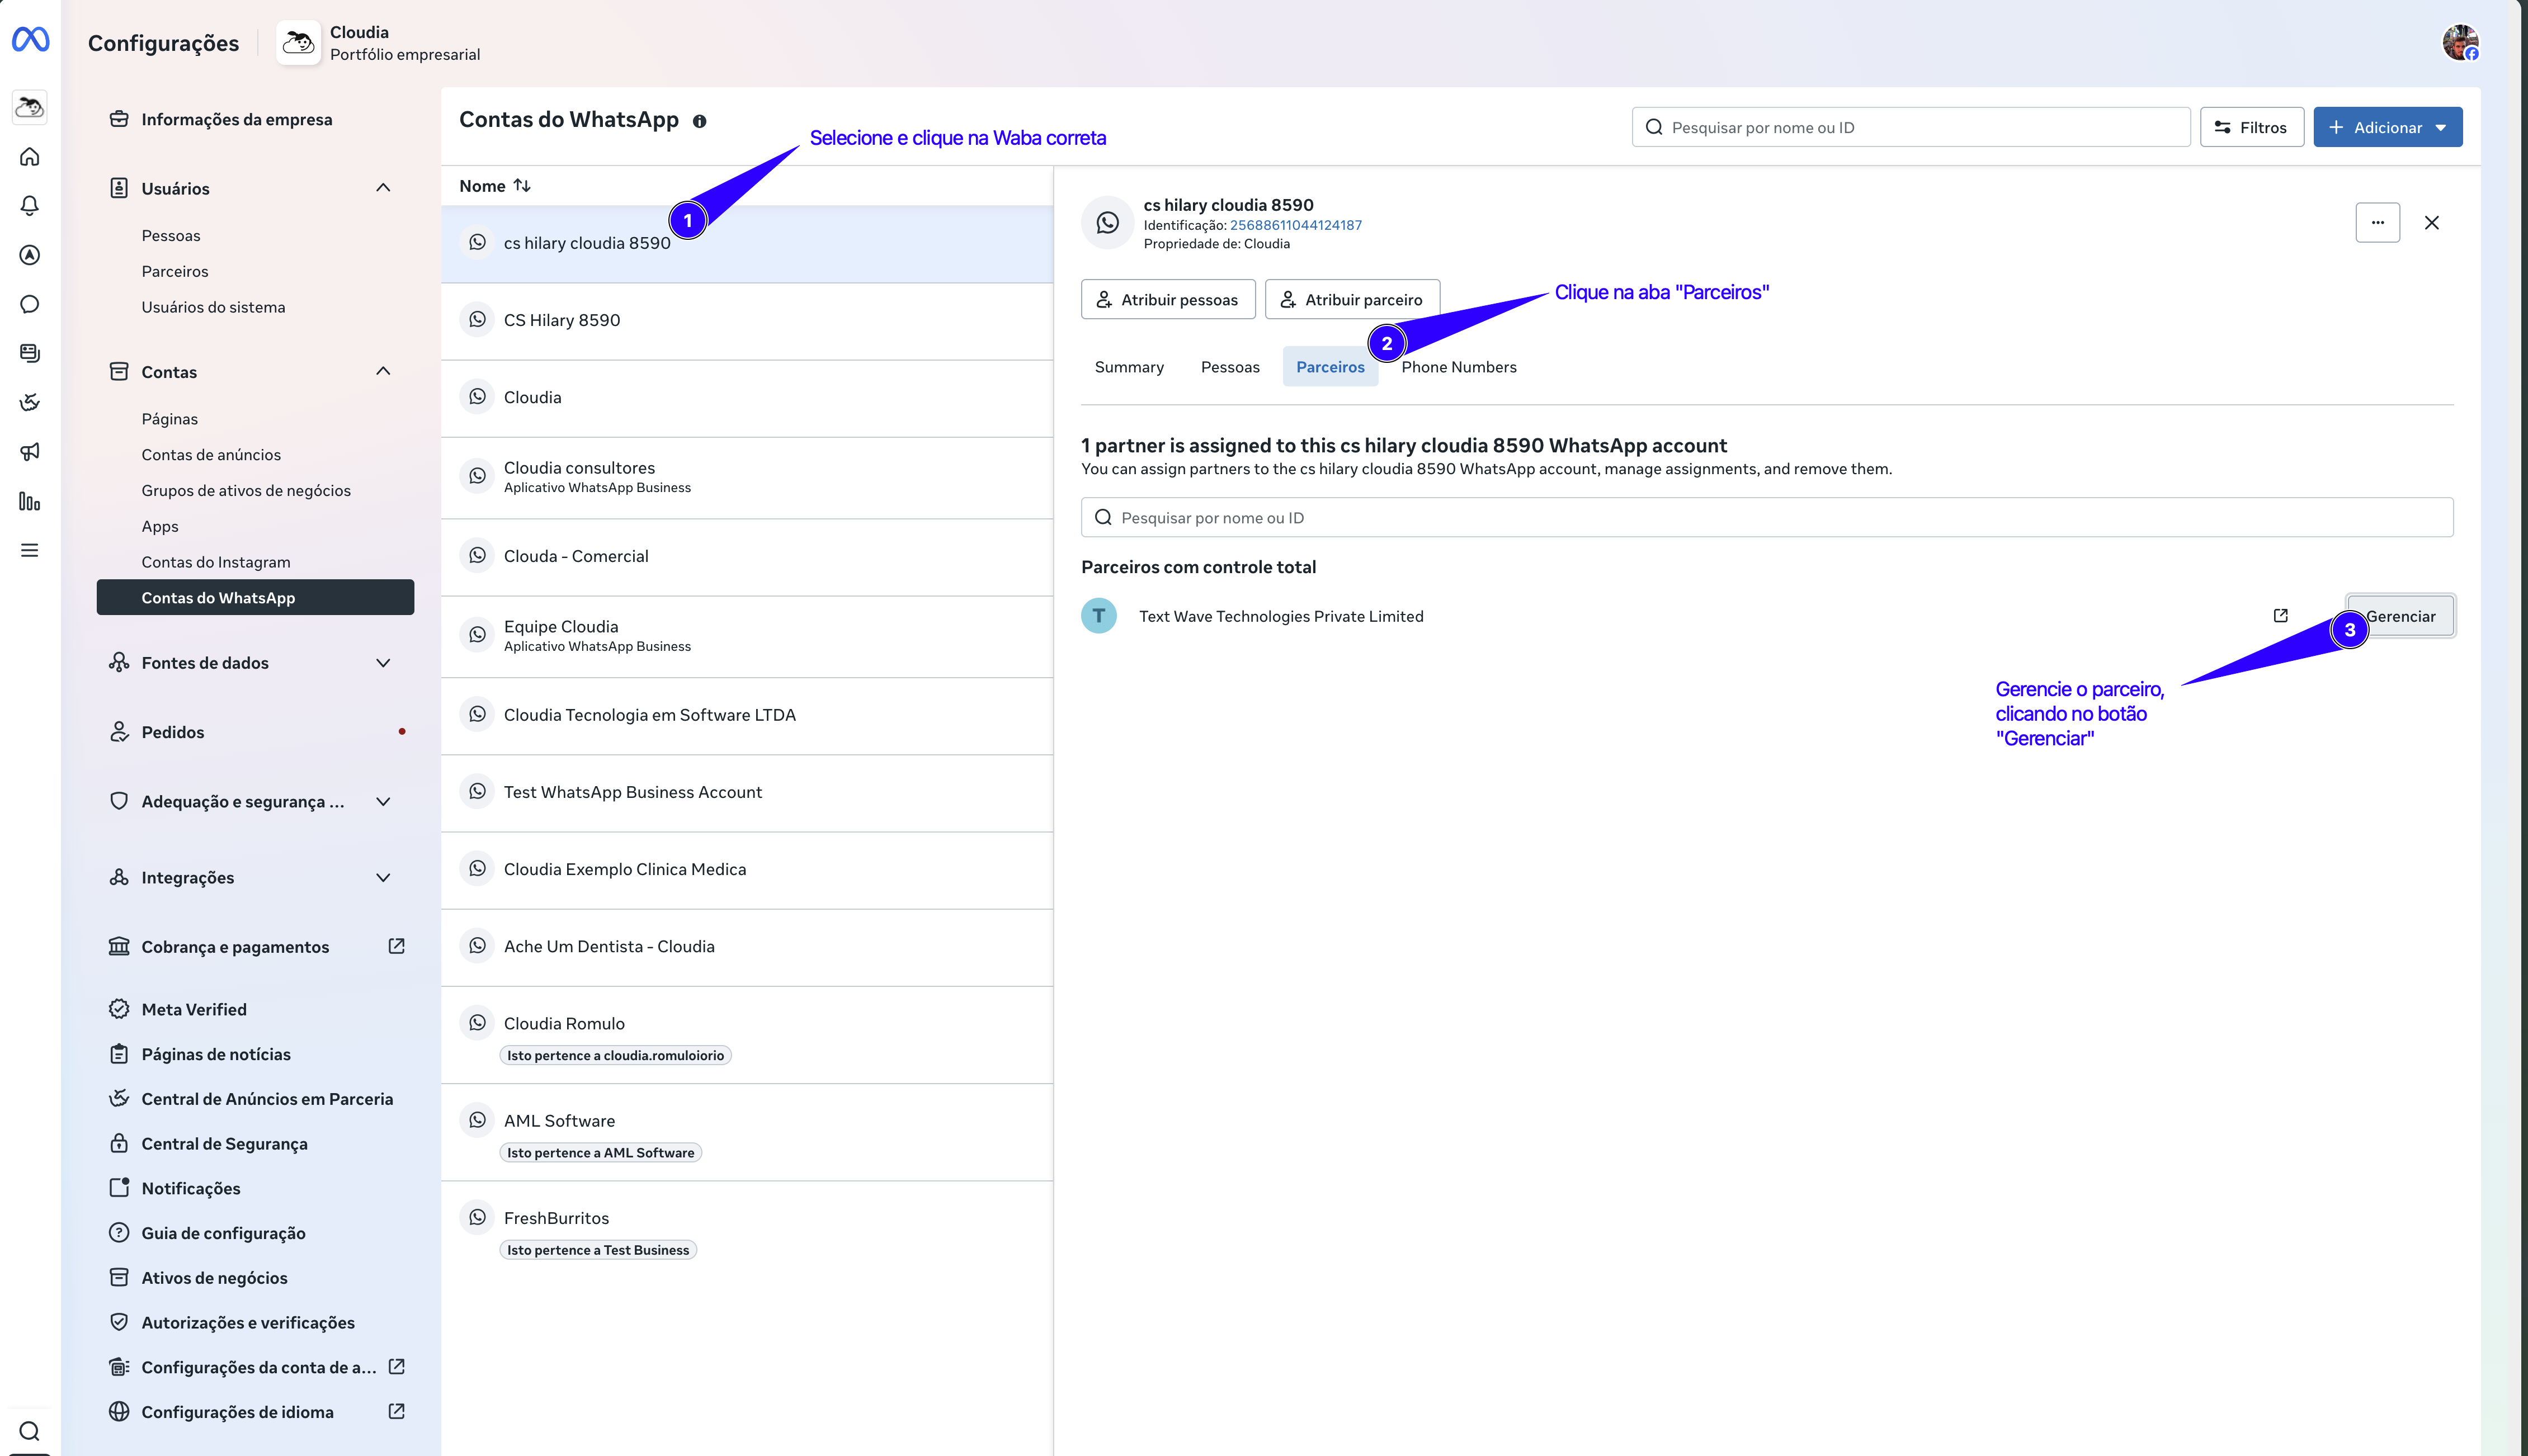Sort the list using the Nome arrows icon

[x=522, y=186]
